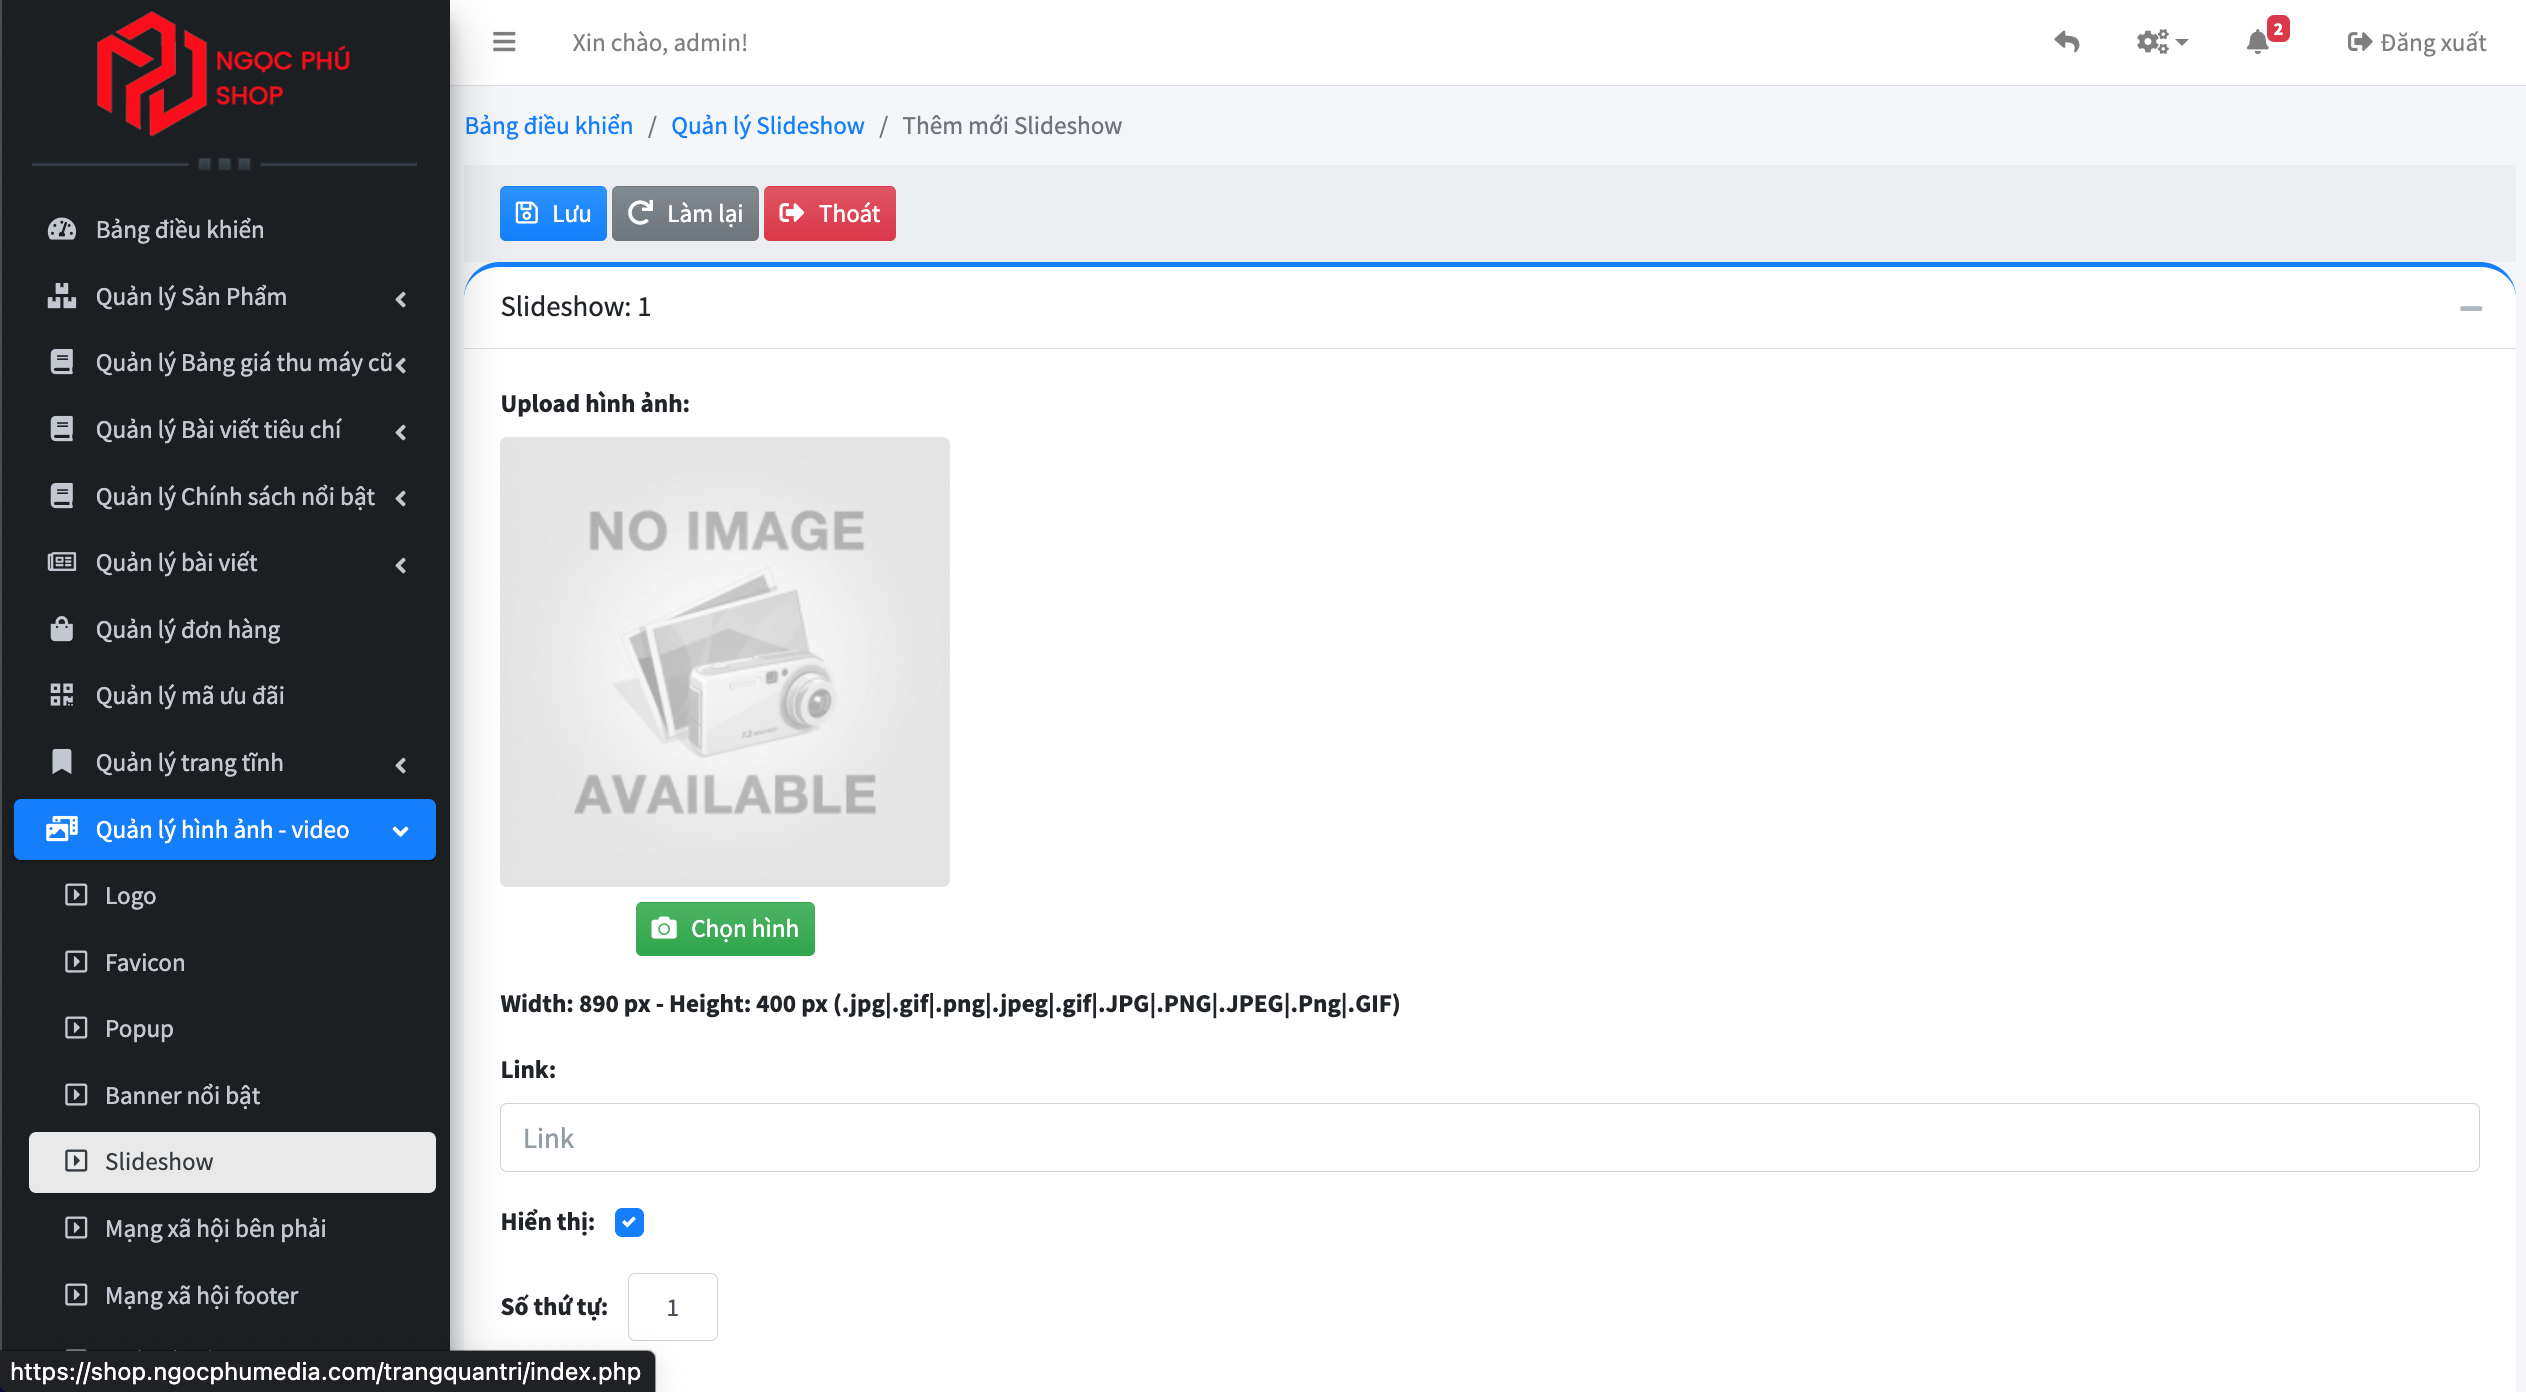Click the green Chọn hình button
The height and width of the screenshot is (1392, 2526).
click(x=725, y=929)
